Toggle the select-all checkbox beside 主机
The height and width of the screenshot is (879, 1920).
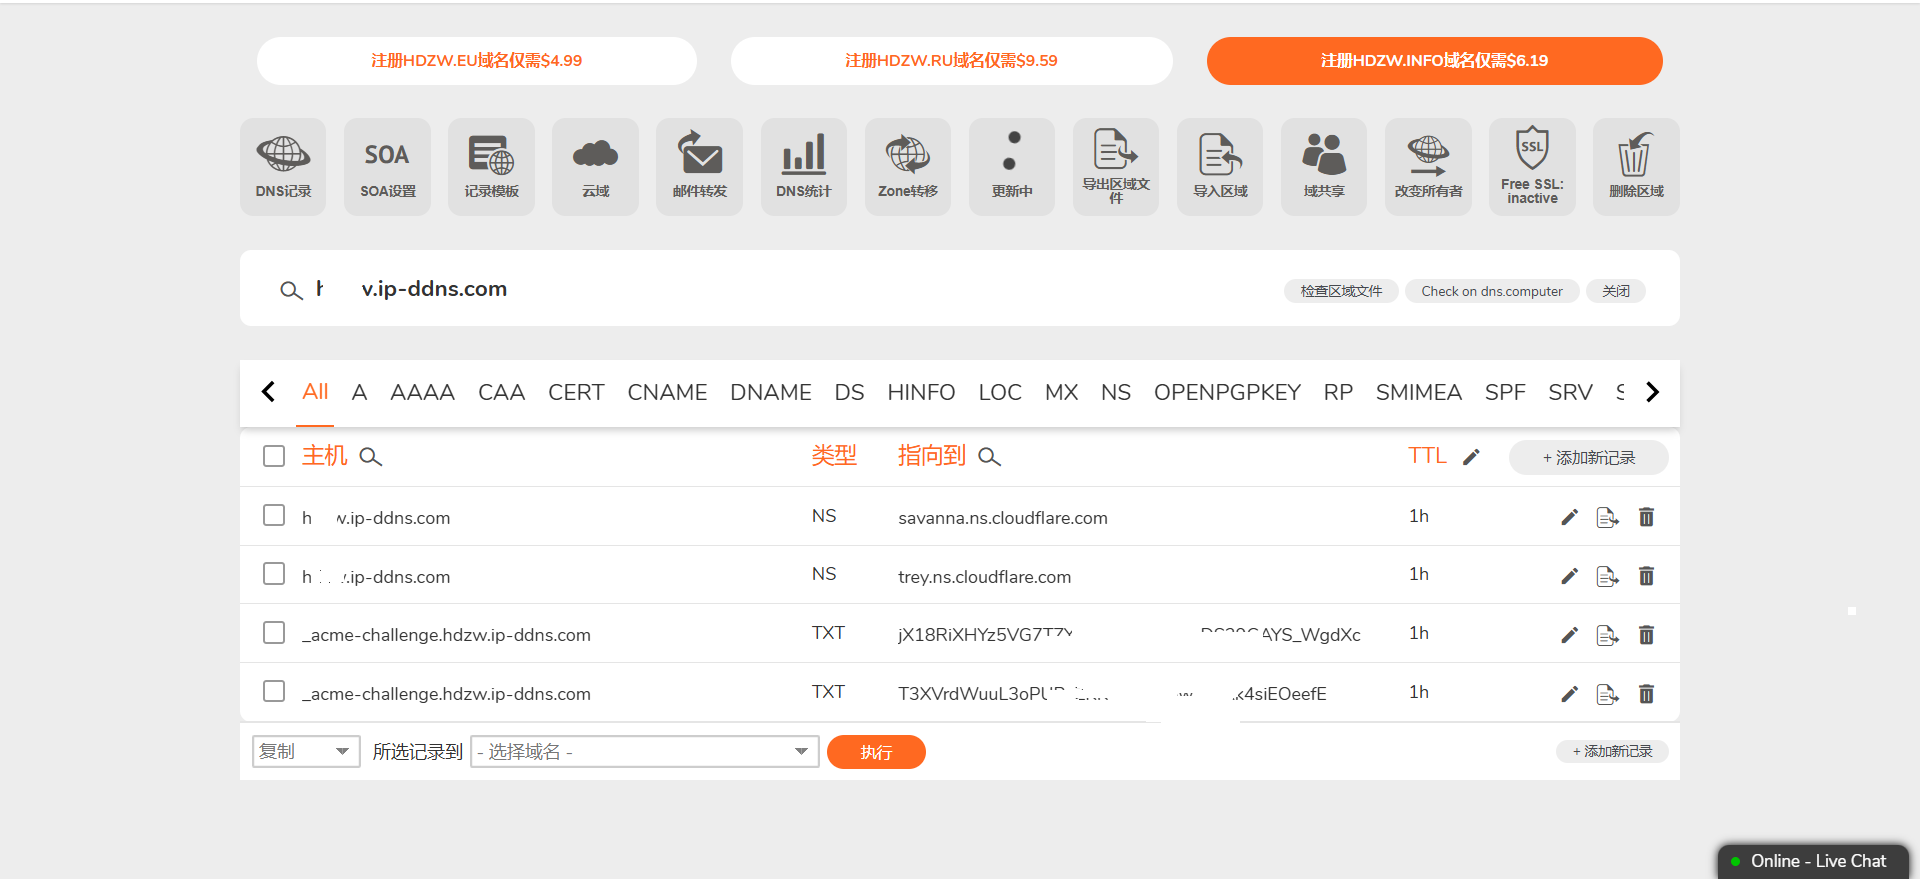274,456
